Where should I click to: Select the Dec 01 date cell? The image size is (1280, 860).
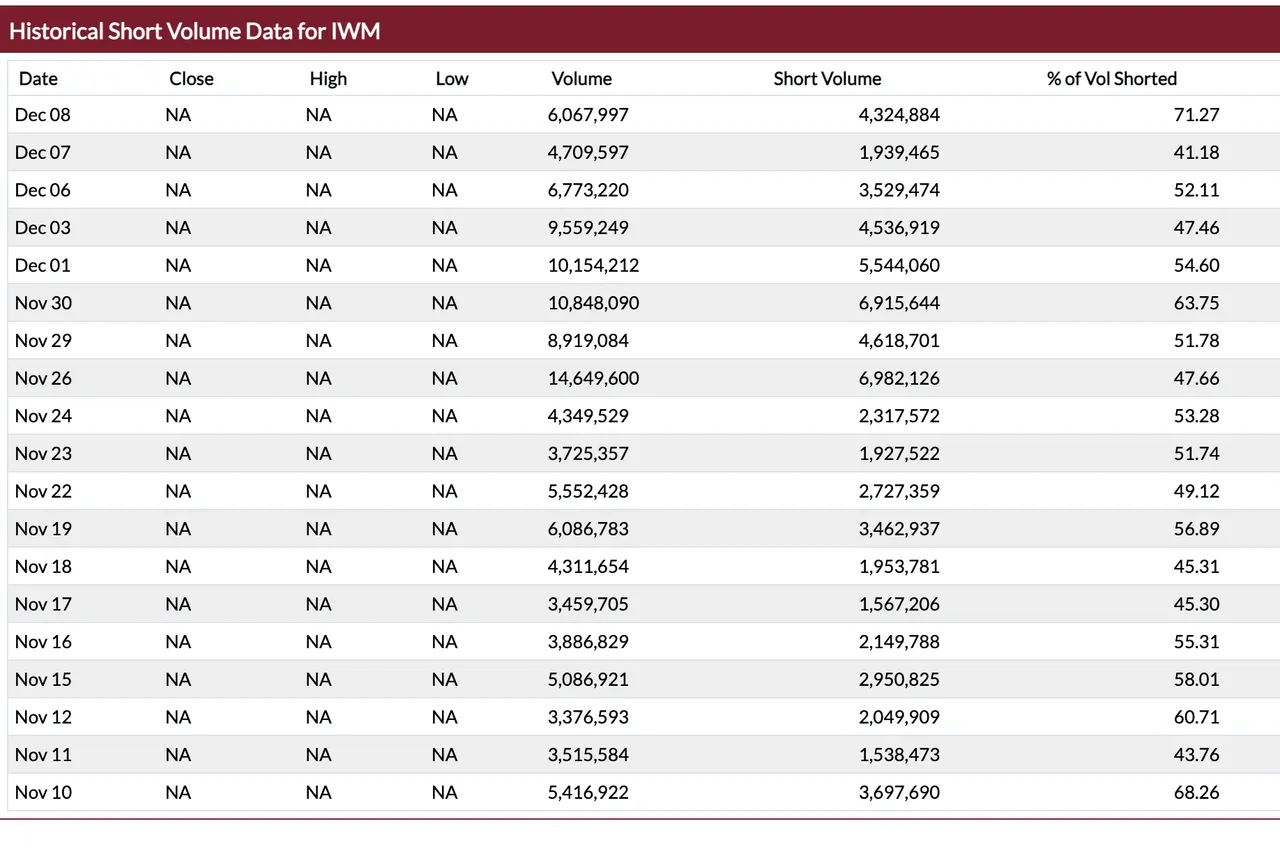coord(43,266)
